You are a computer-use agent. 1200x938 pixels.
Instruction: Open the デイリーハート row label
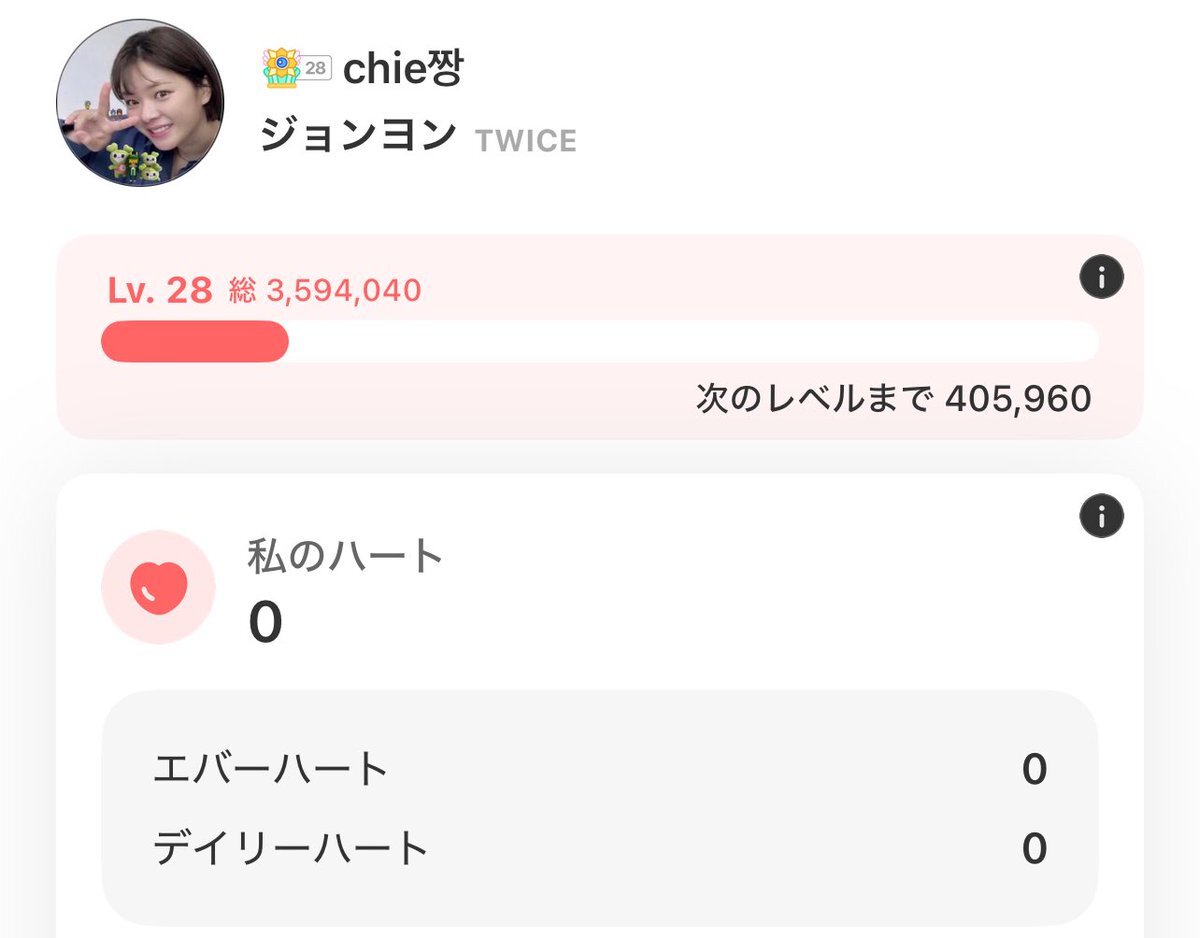(x=291, y=848)
